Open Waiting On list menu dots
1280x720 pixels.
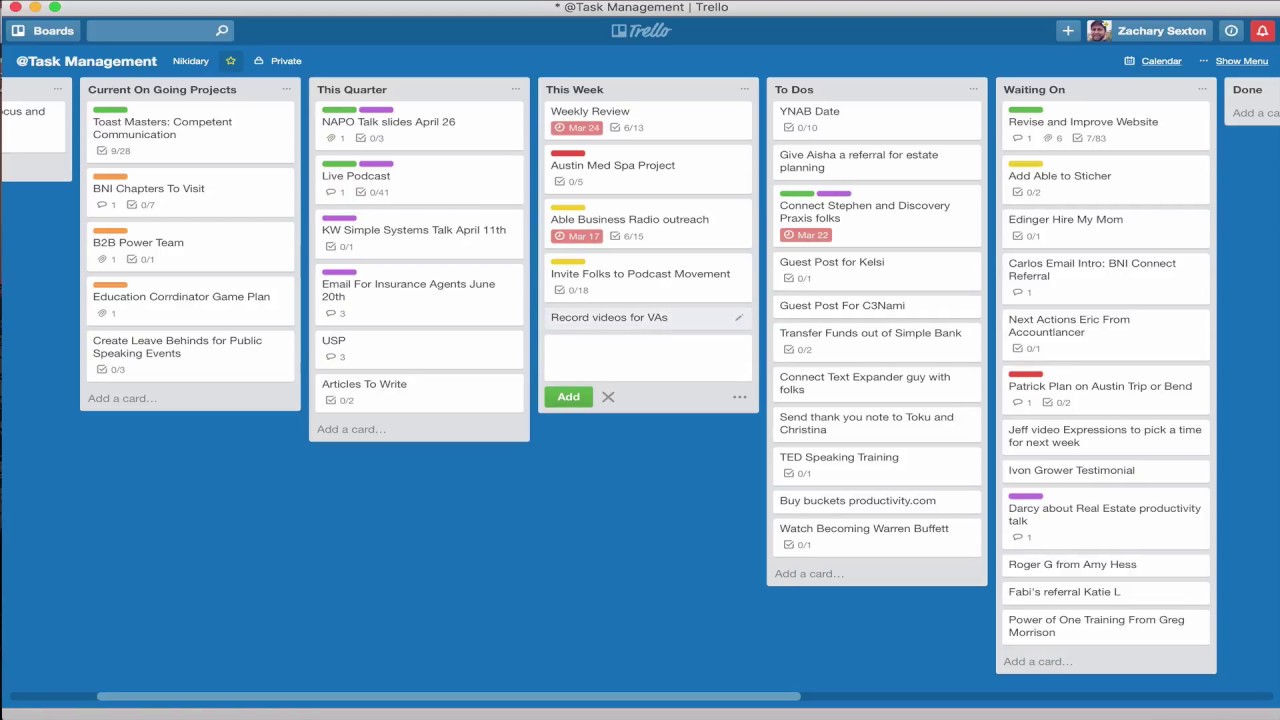coord(1202,89)
